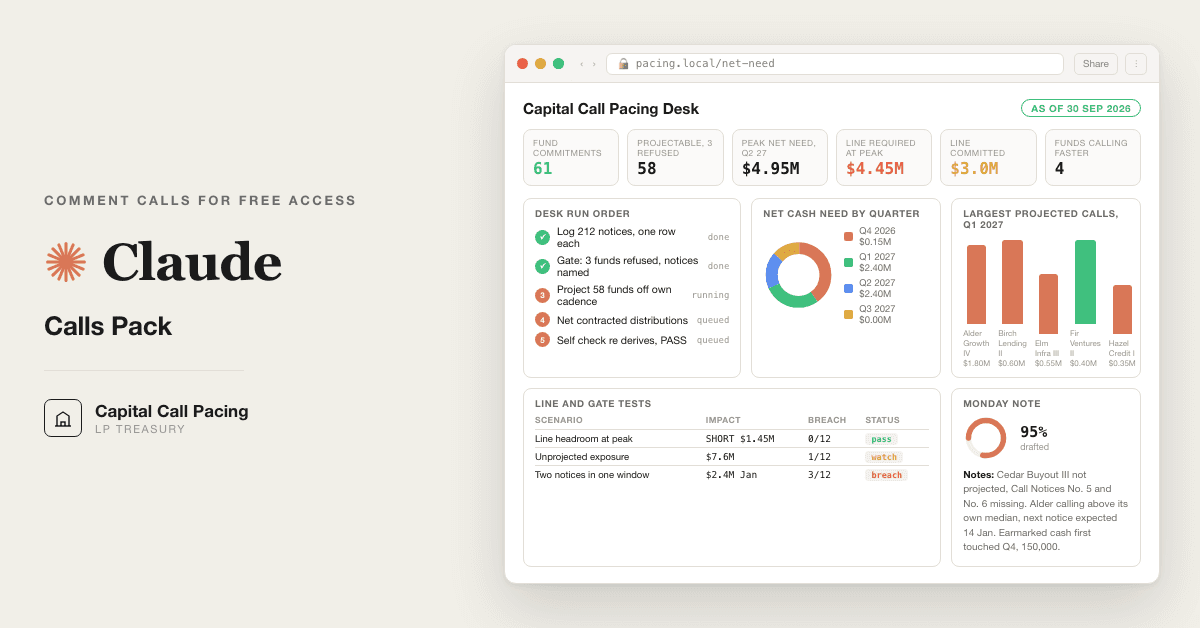Click the IMPACT column header

pos(723,420)
